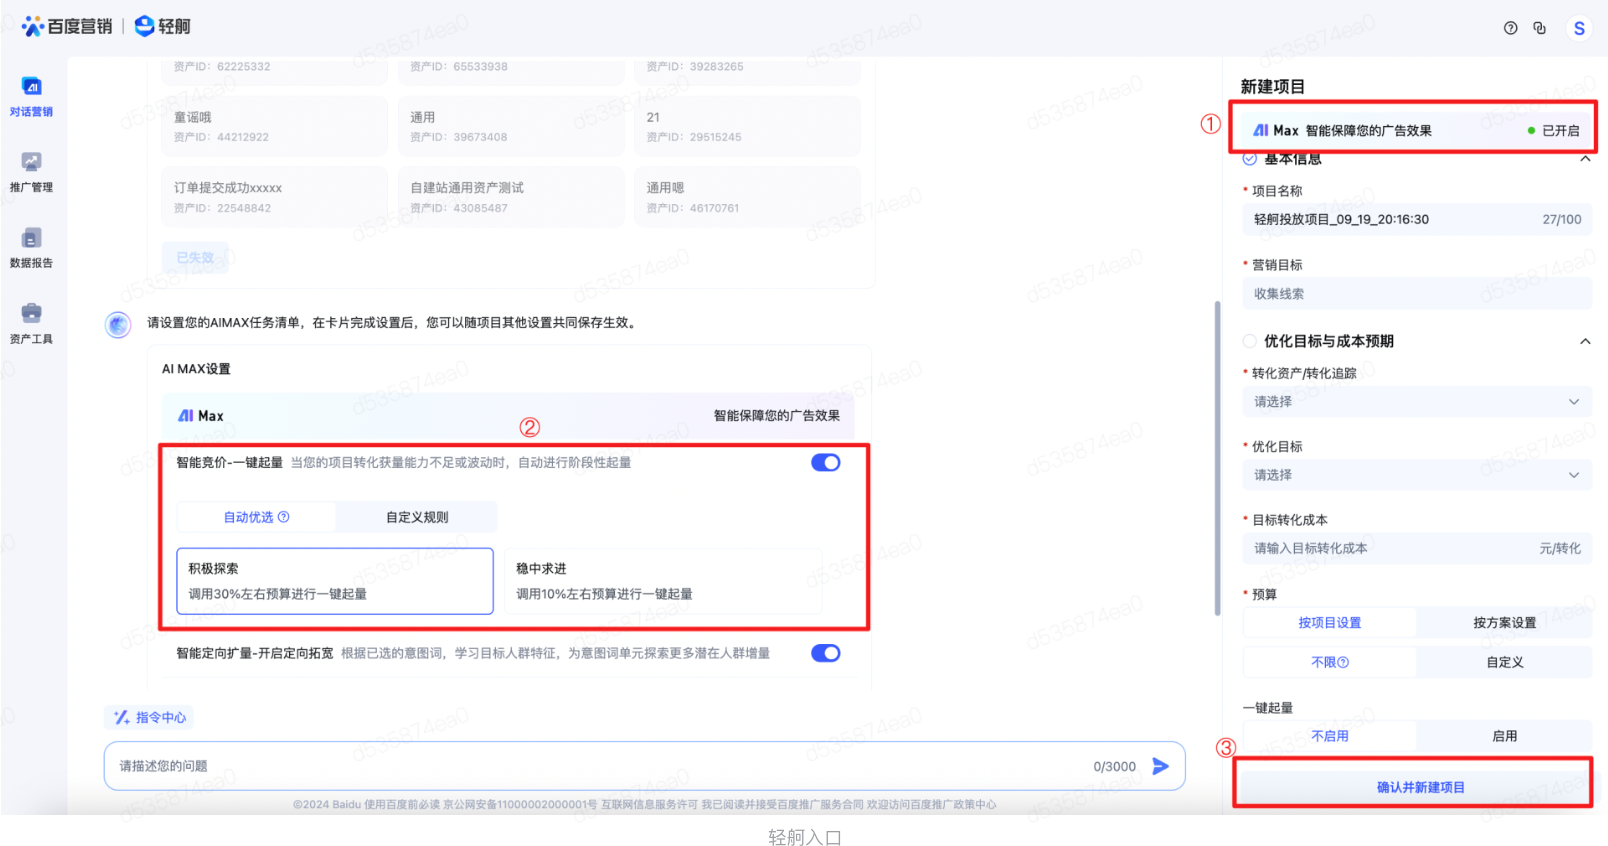Image resolution: width=1608 pixels, height=846 pixels.
Task: Select 积极探索 option card
Action: pos(335,581)
